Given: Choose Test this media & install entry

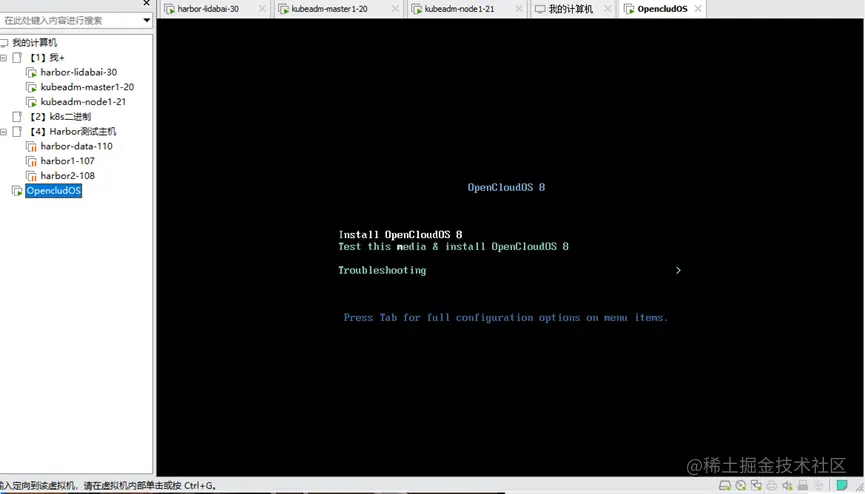Looking at the screenshot, I should tap(453, 247).
